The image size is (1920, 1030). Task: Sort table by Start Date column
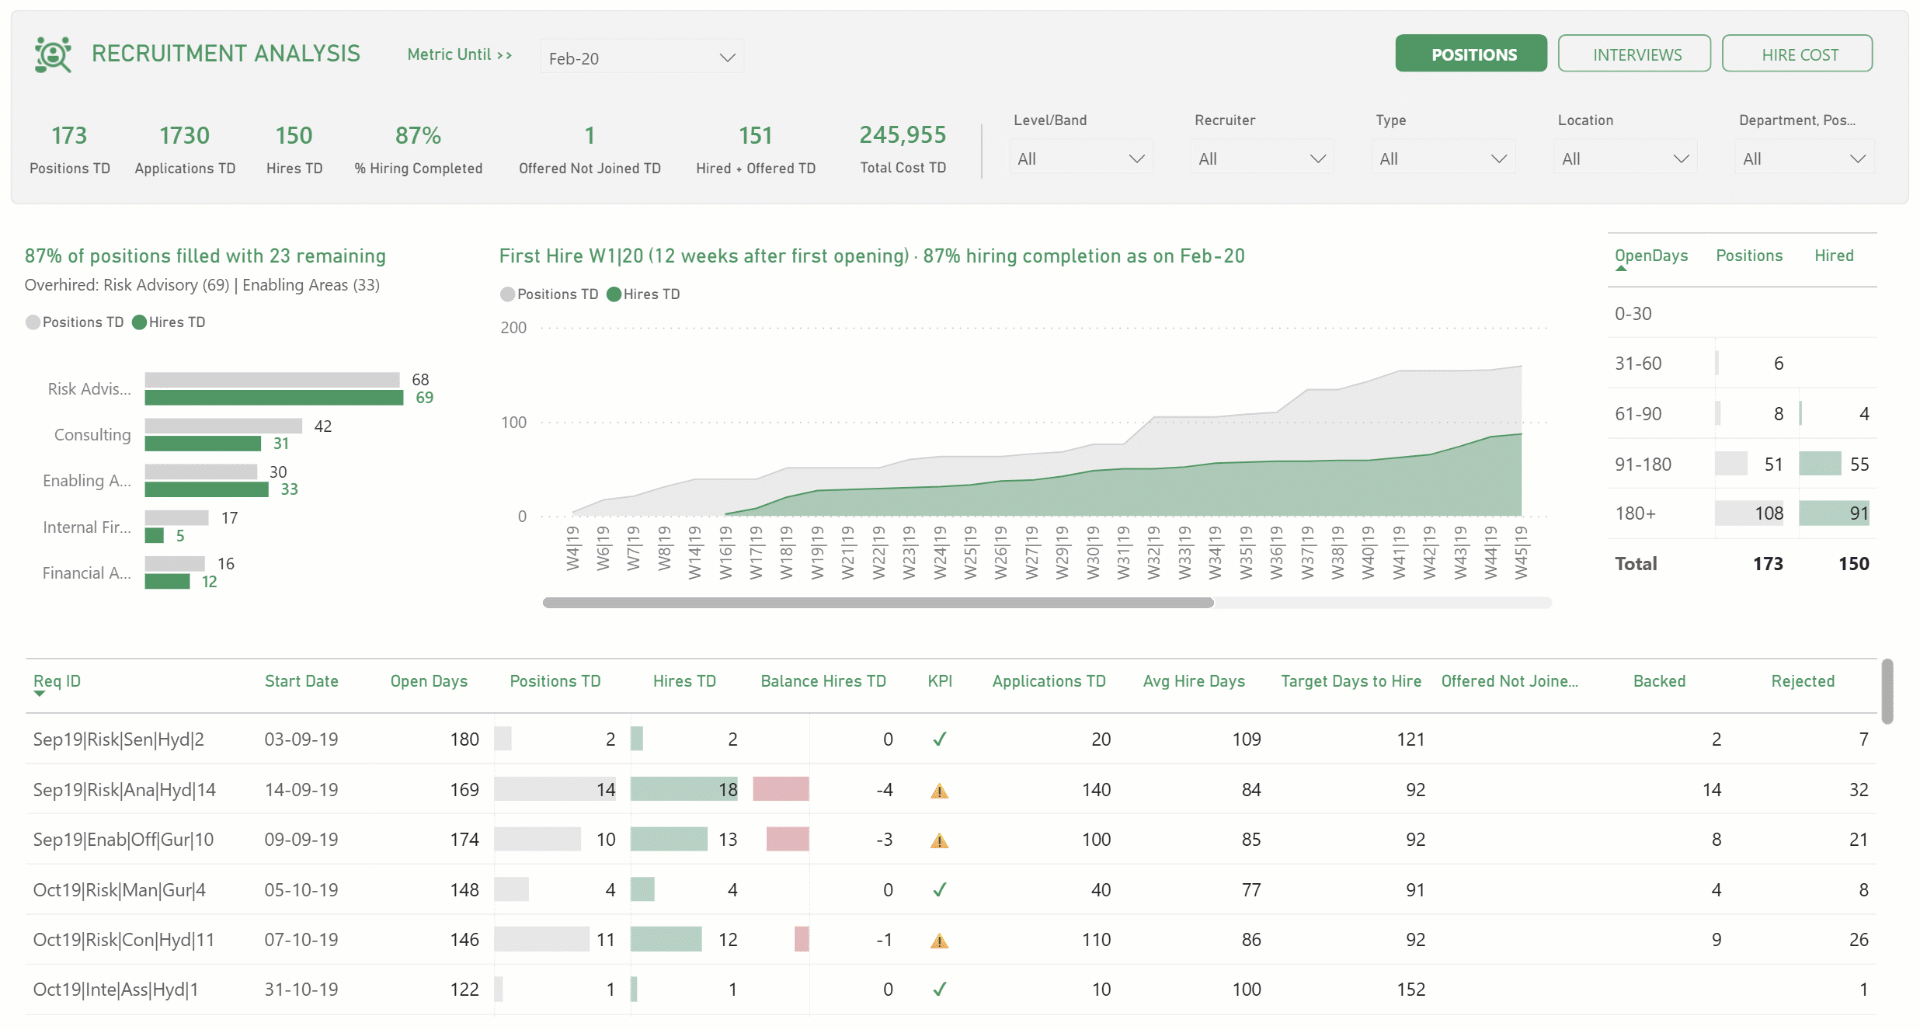click(x=301, y=681)
